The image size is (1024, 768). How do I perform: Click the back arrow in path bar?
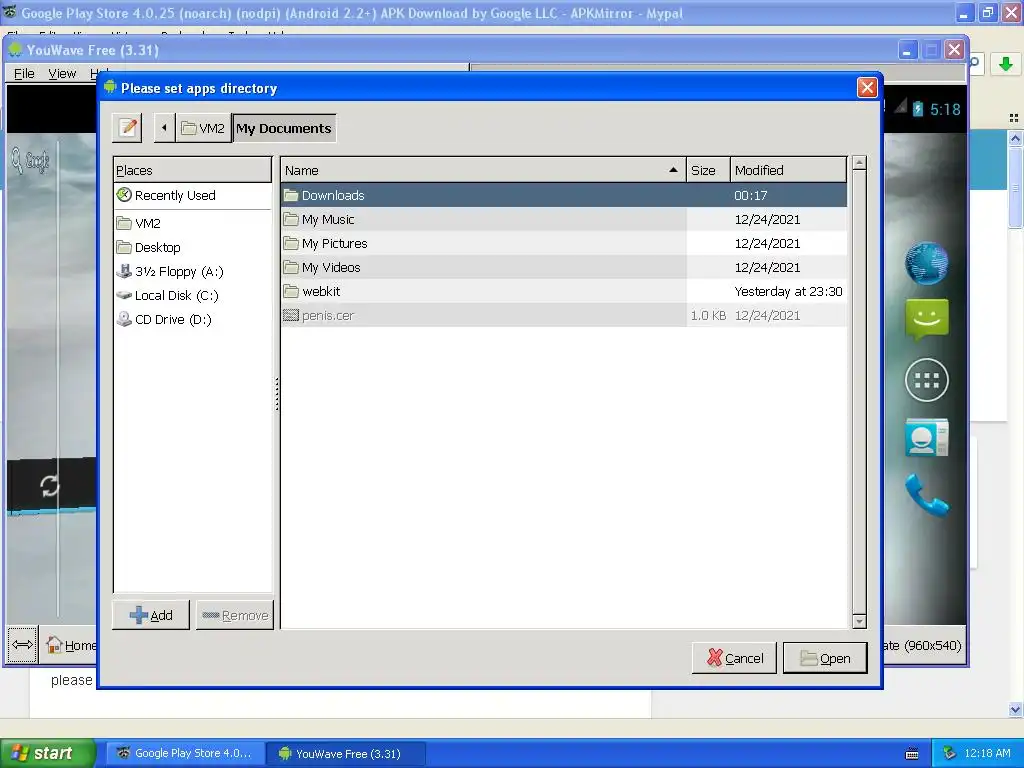click(164, 127)
